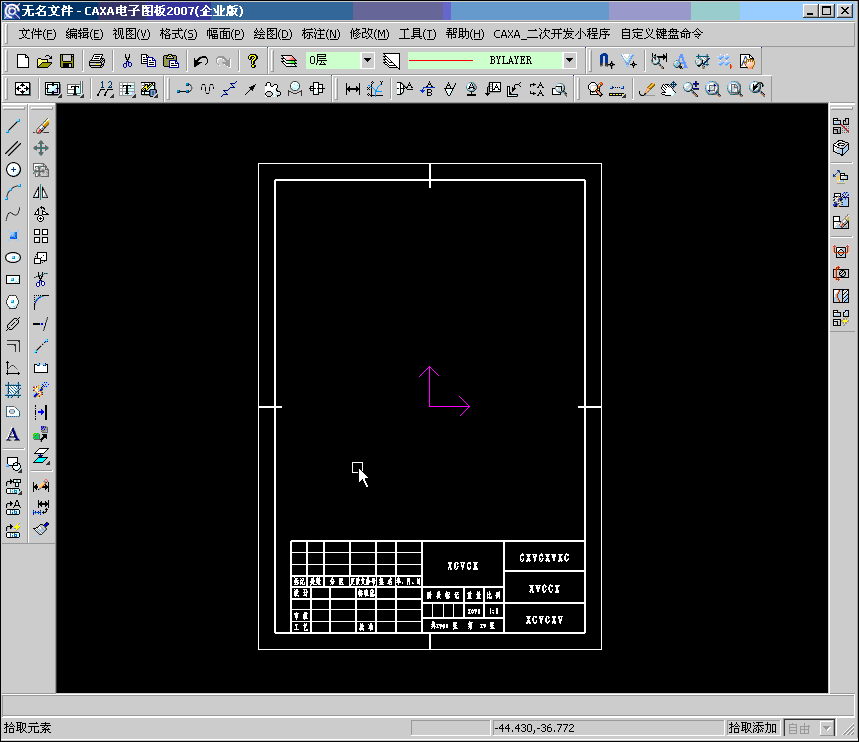Select the Ellipse drawing tool
859x742 pixels.
click(x=13, y=258)
